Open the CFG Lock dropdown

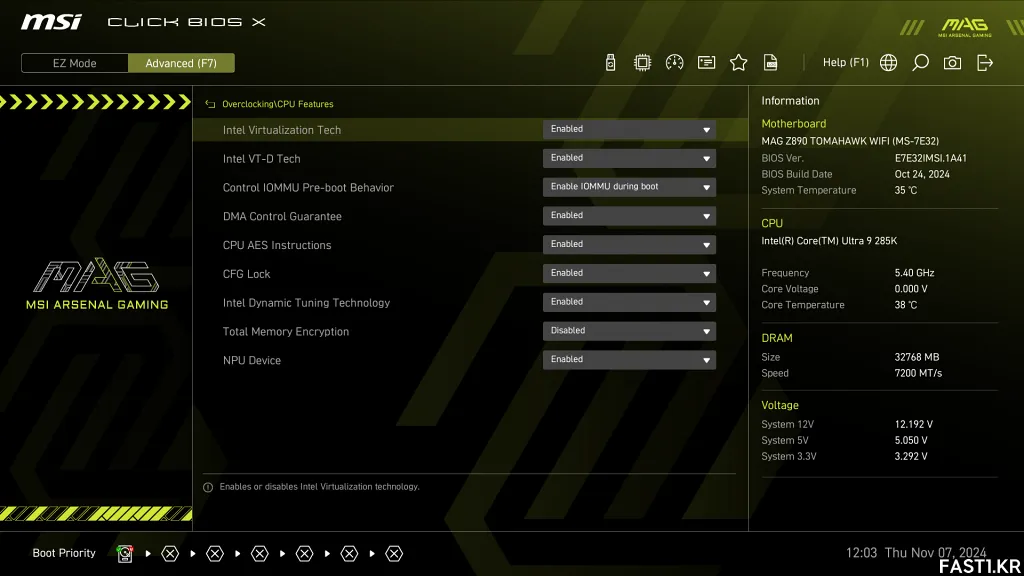[629, 273]
